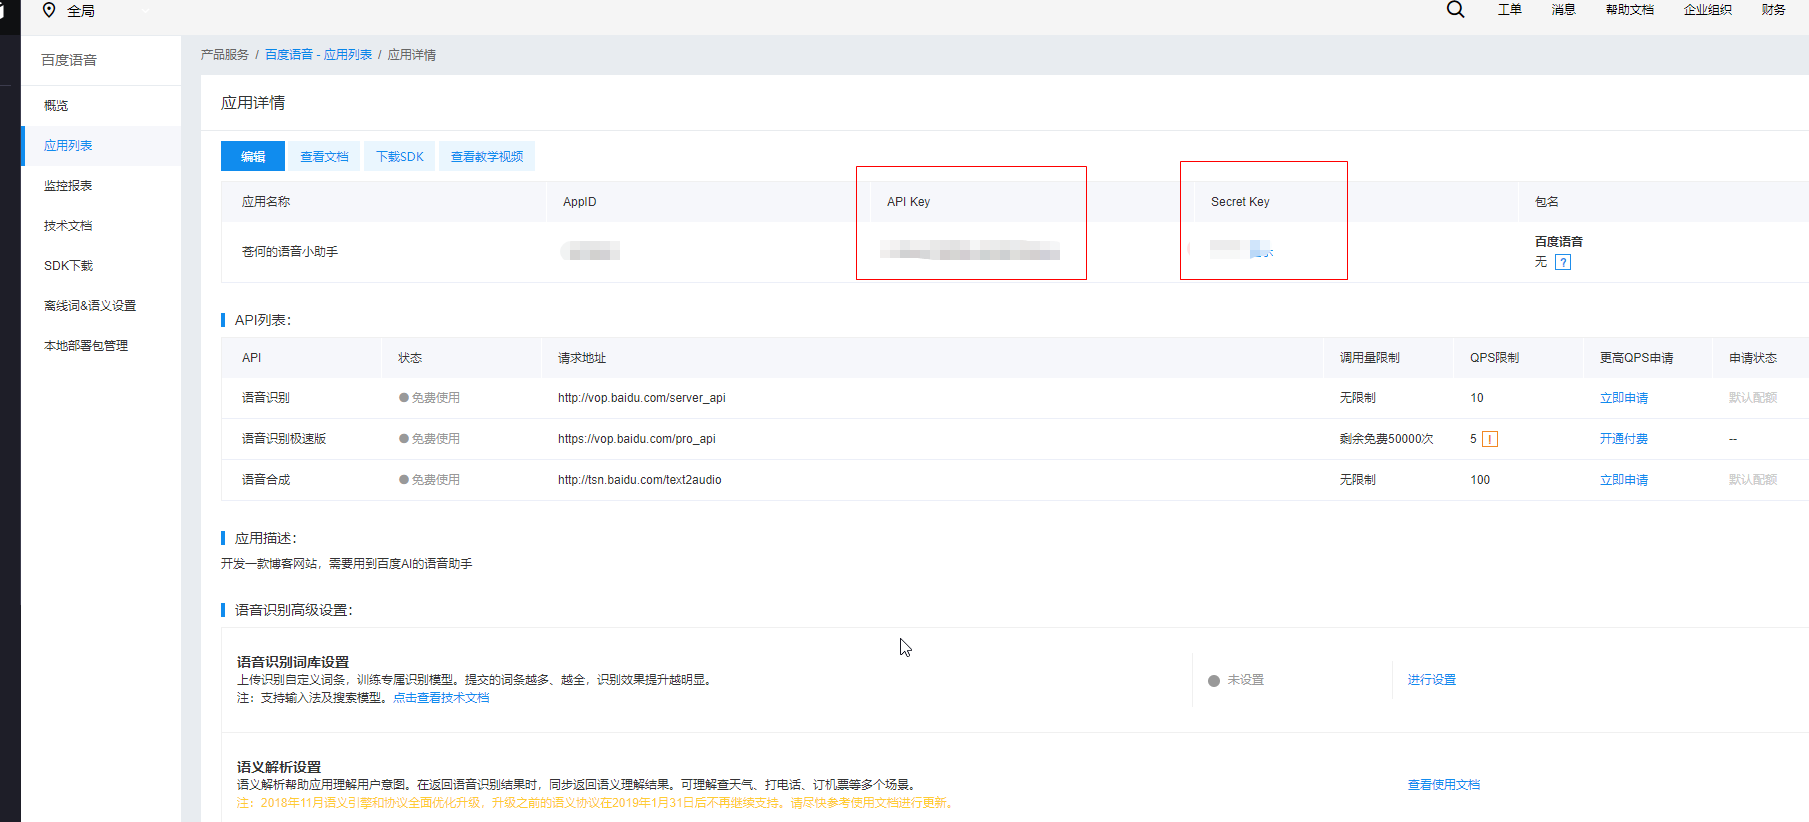The image size is (1809, 822).
Task: Click the blurred API Key value
Action: pyautogui.click(x=970, y=250)
